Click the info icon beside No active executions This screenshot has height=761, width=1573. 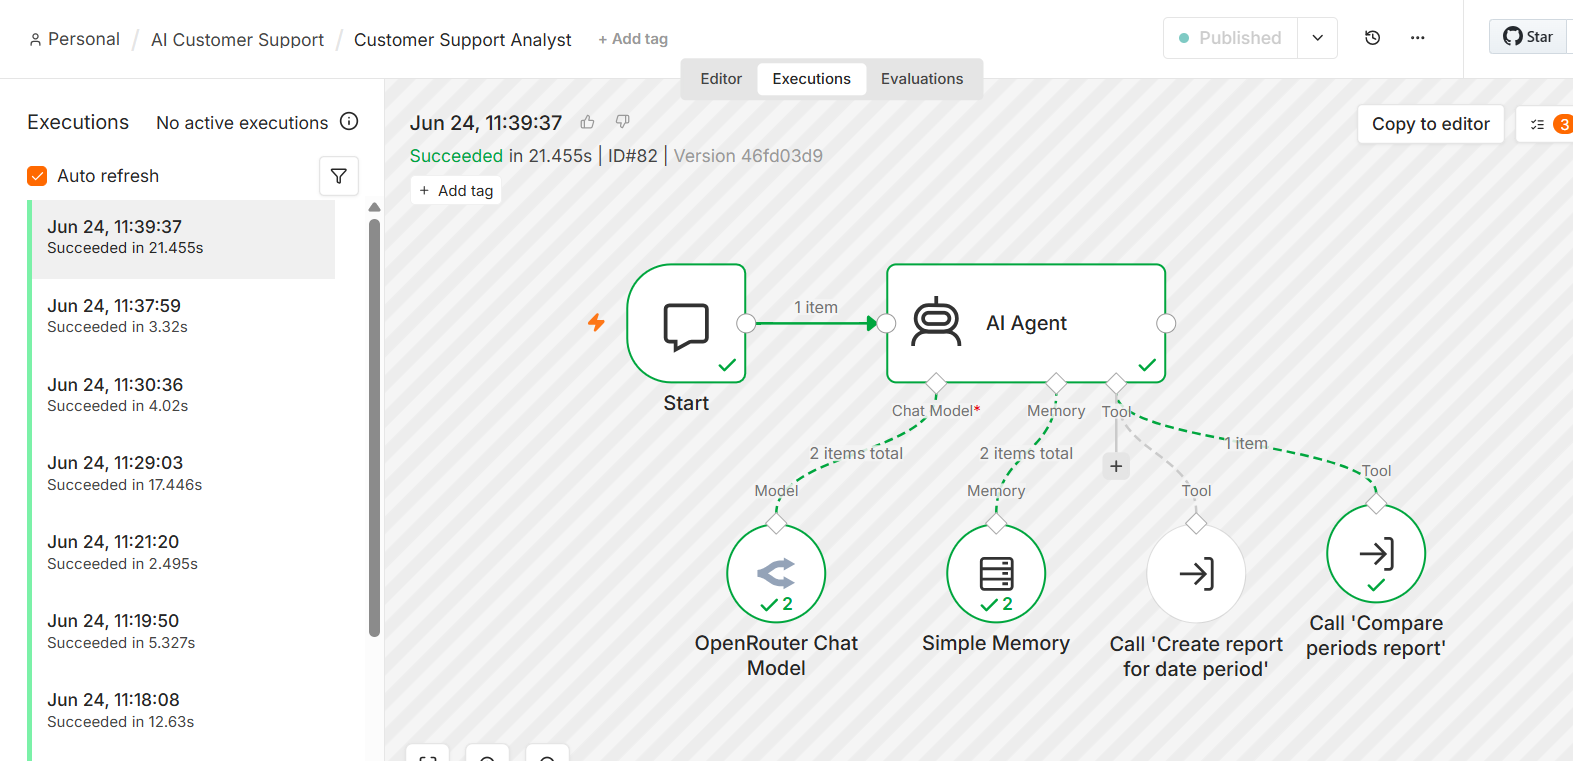coord(349,121)
